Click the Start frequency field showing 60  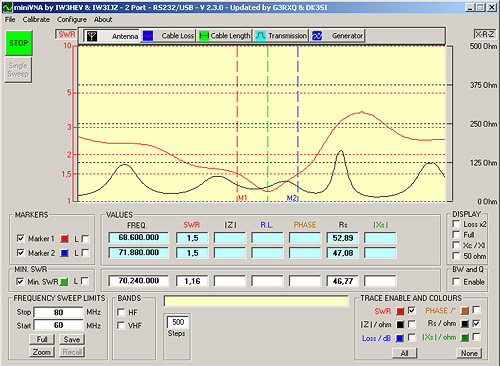coord(58,325)
